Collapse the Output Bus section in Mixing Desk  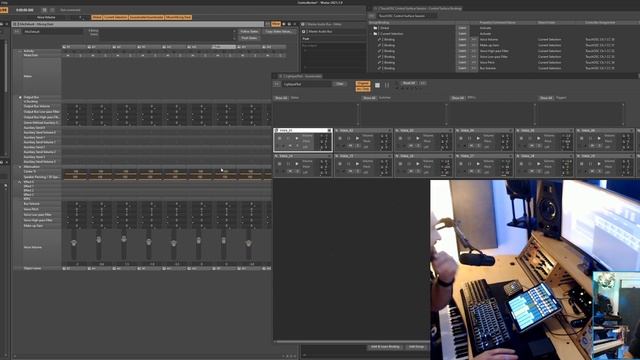point(20,97)
